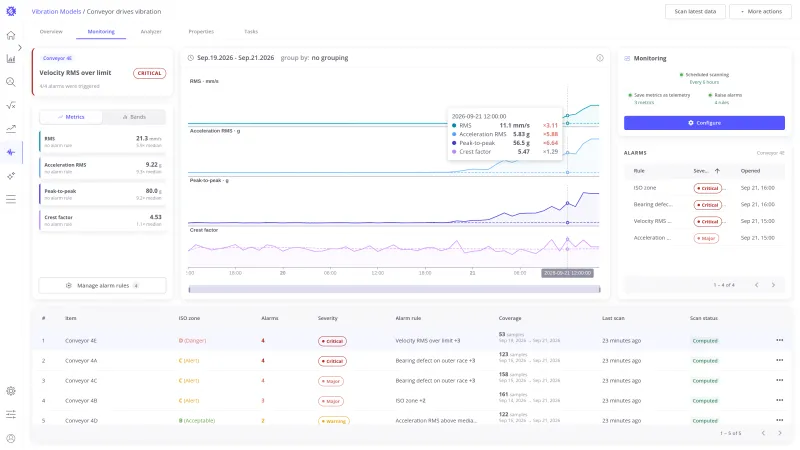
Task: Select the Metrics toggle tab
Action: click(x=71, y=117)
